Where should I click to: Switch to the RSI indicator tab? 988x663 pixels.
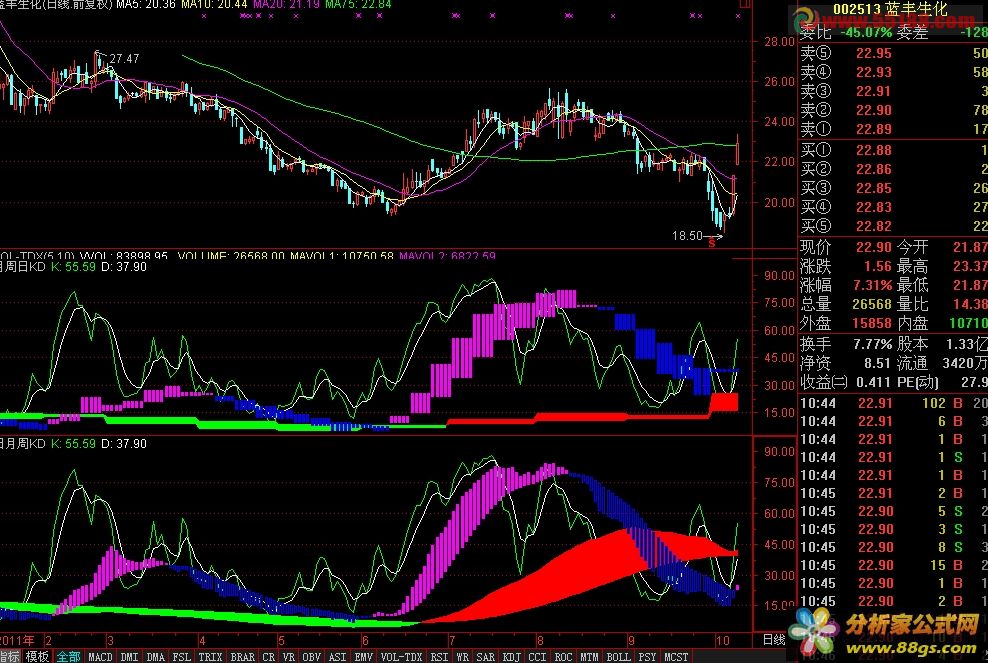439,656
